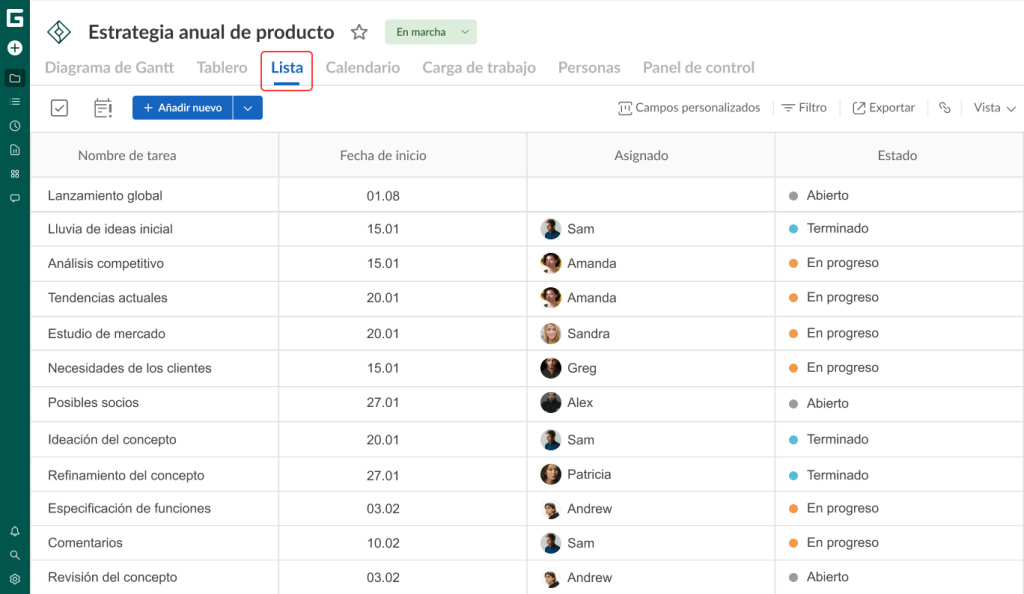
Task: Click Greg's avatar on Necesidades de los clientes
Action: [551, 368]
